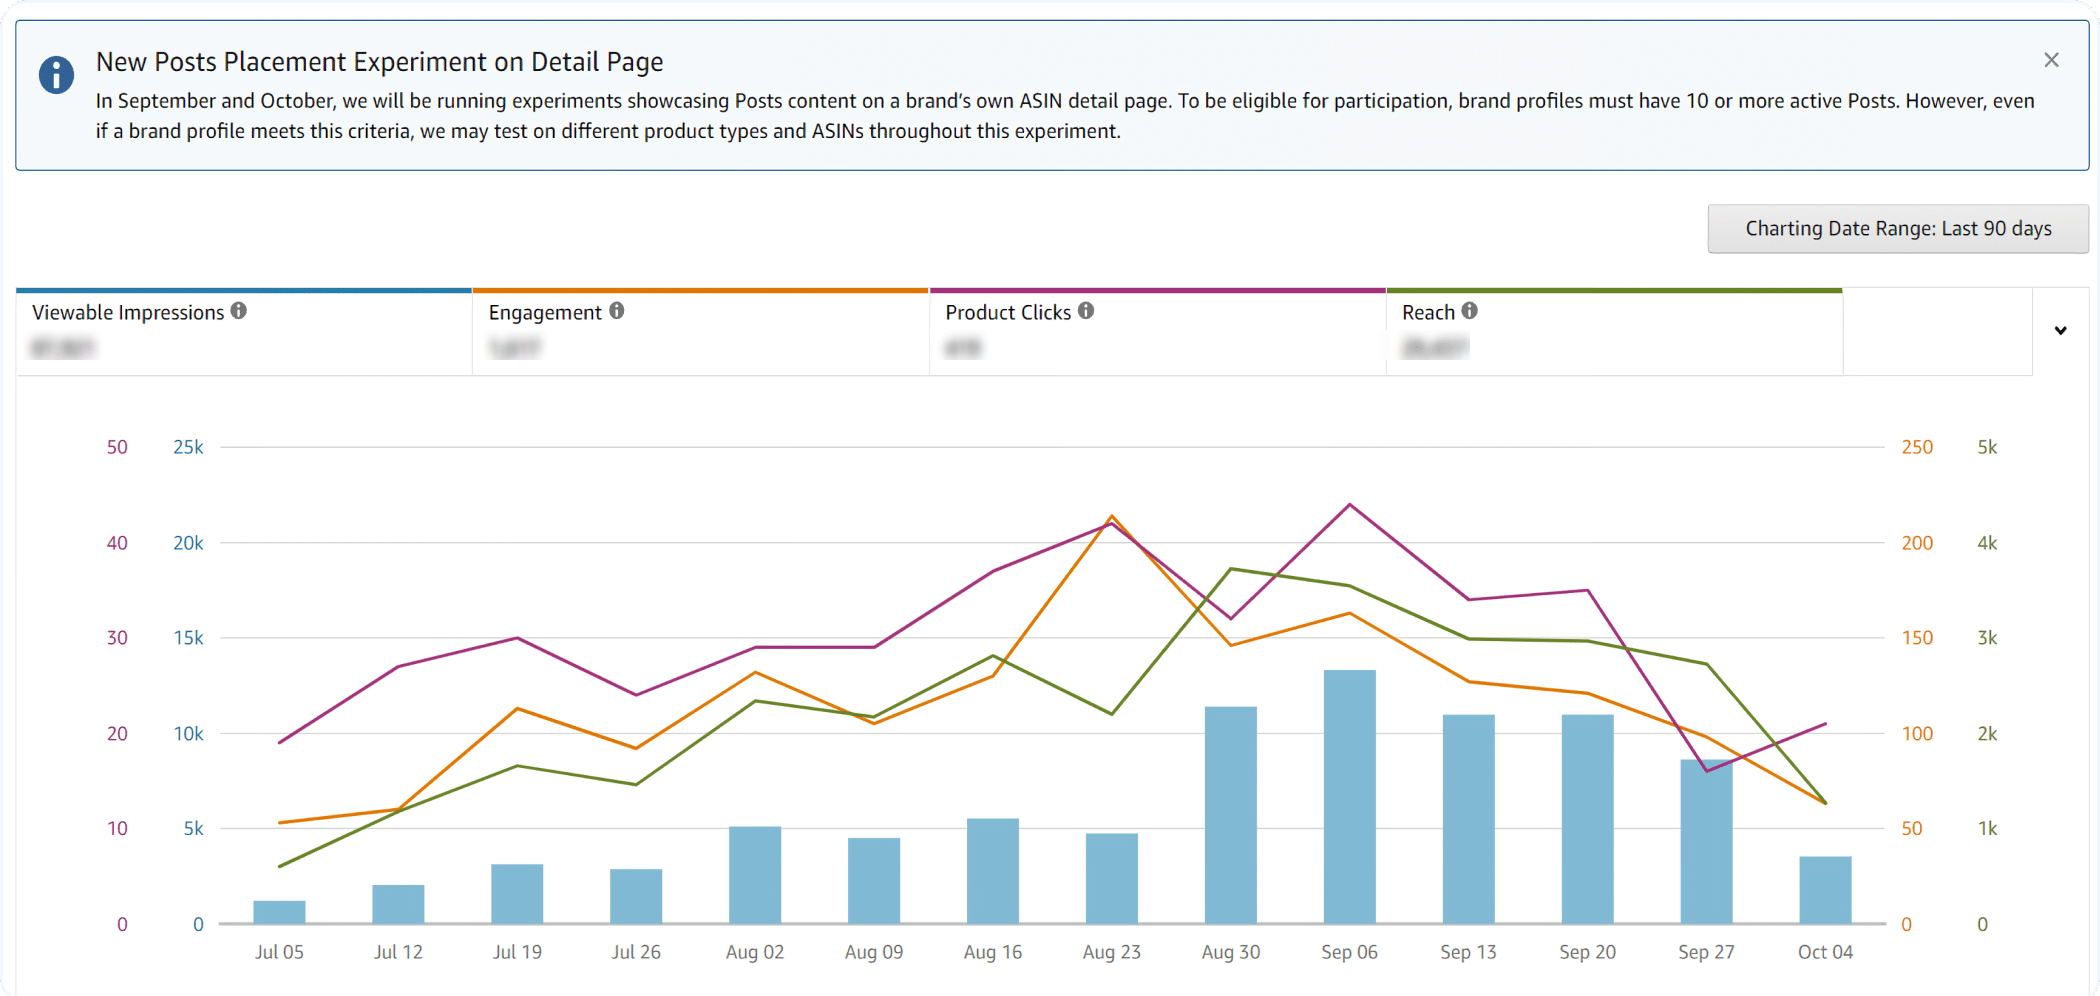Click the Aug 30 impressions bar

(1230, 815)
